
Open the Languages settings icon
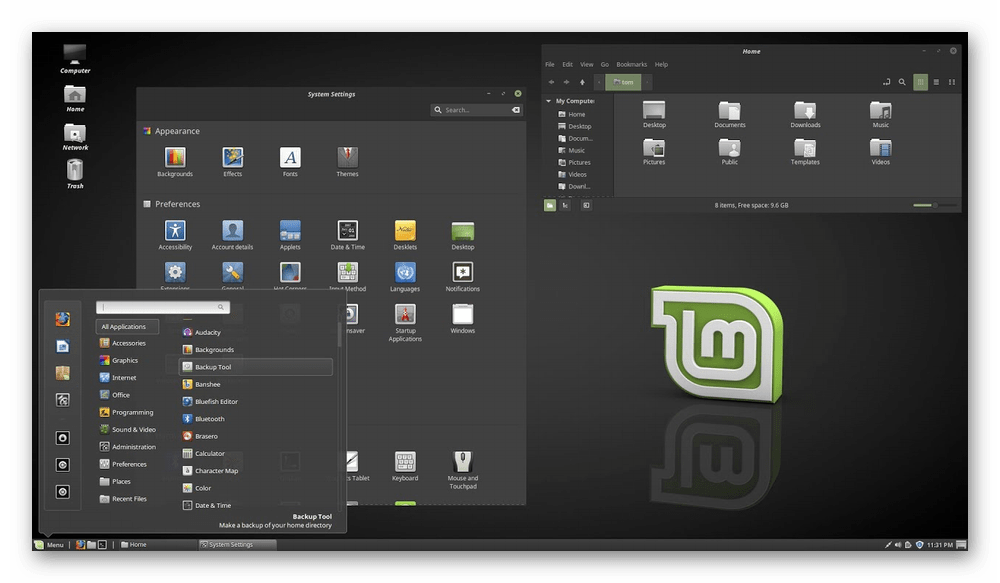405,277
